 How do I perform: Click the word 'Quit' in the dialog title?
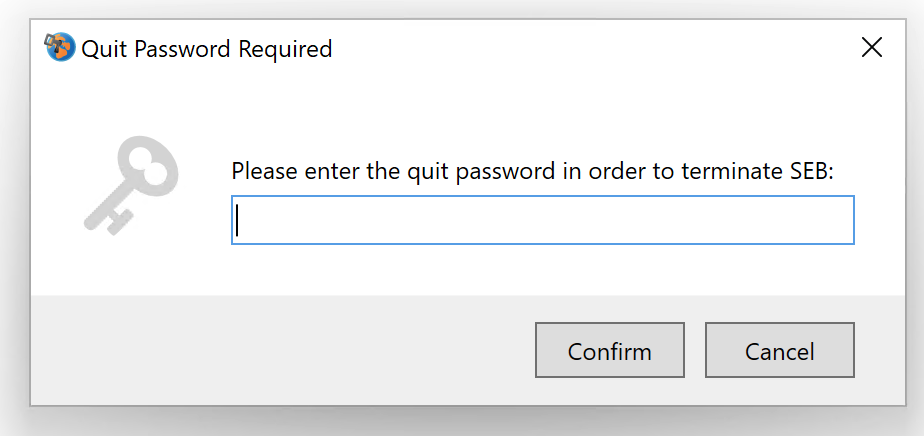(x=104, y=49)
